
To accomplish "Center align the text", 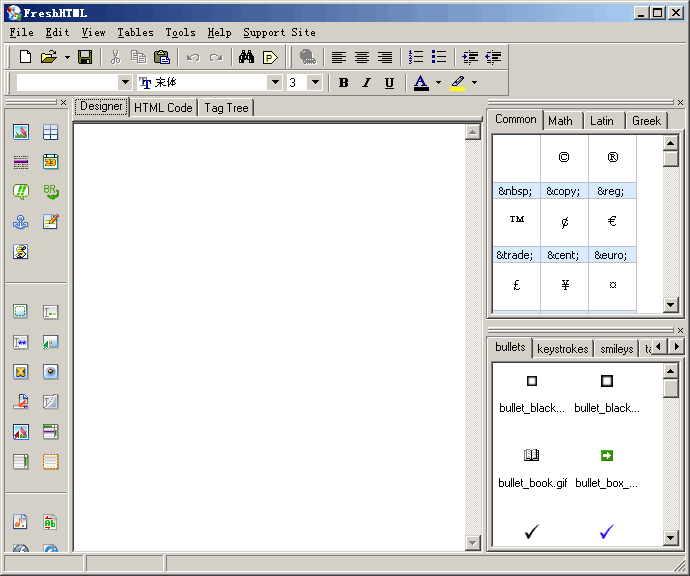I will (x=362, y=57).
